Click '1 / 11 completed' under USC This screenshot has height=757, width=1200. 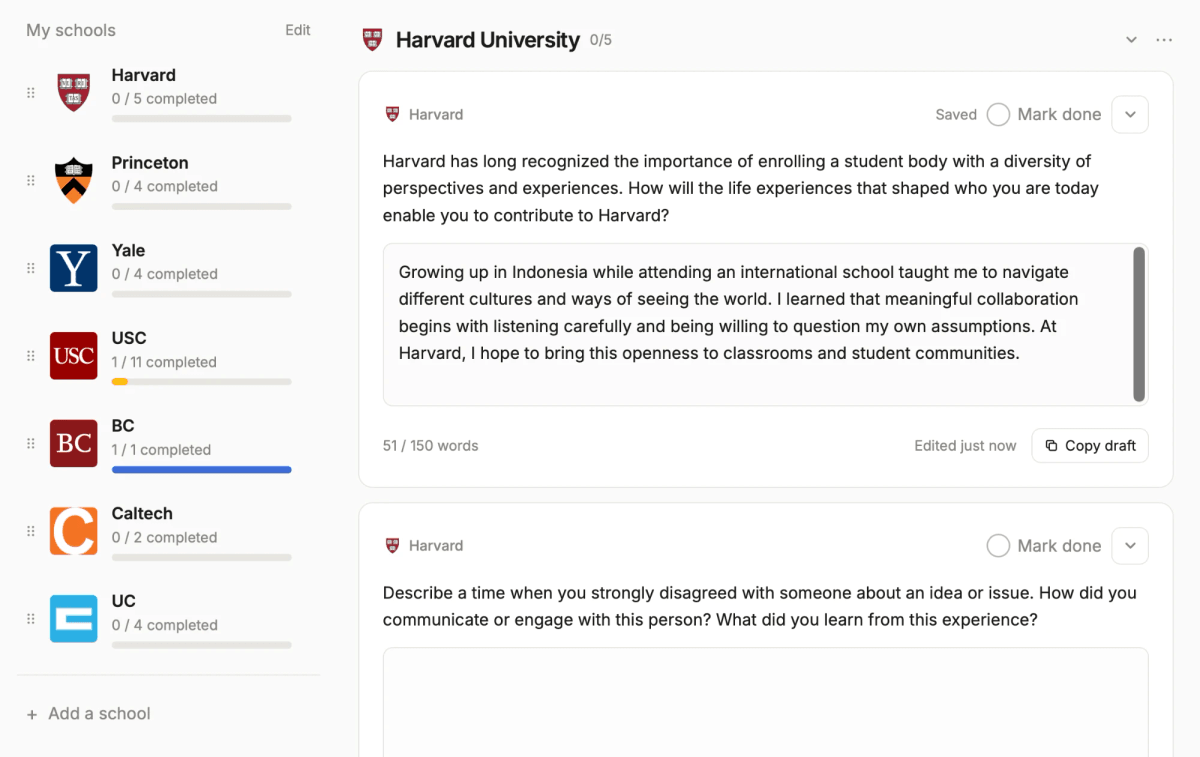point(164,362)
